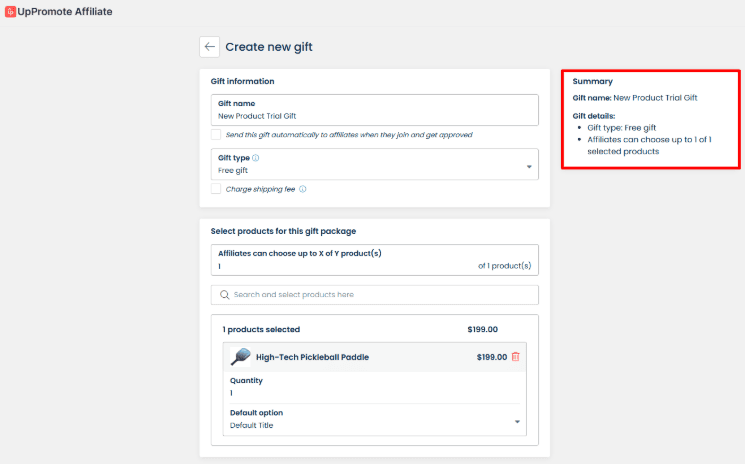Enable automatic gift sending to affiliates
This screenshot has height=464, width=745.
click(216, 134)
